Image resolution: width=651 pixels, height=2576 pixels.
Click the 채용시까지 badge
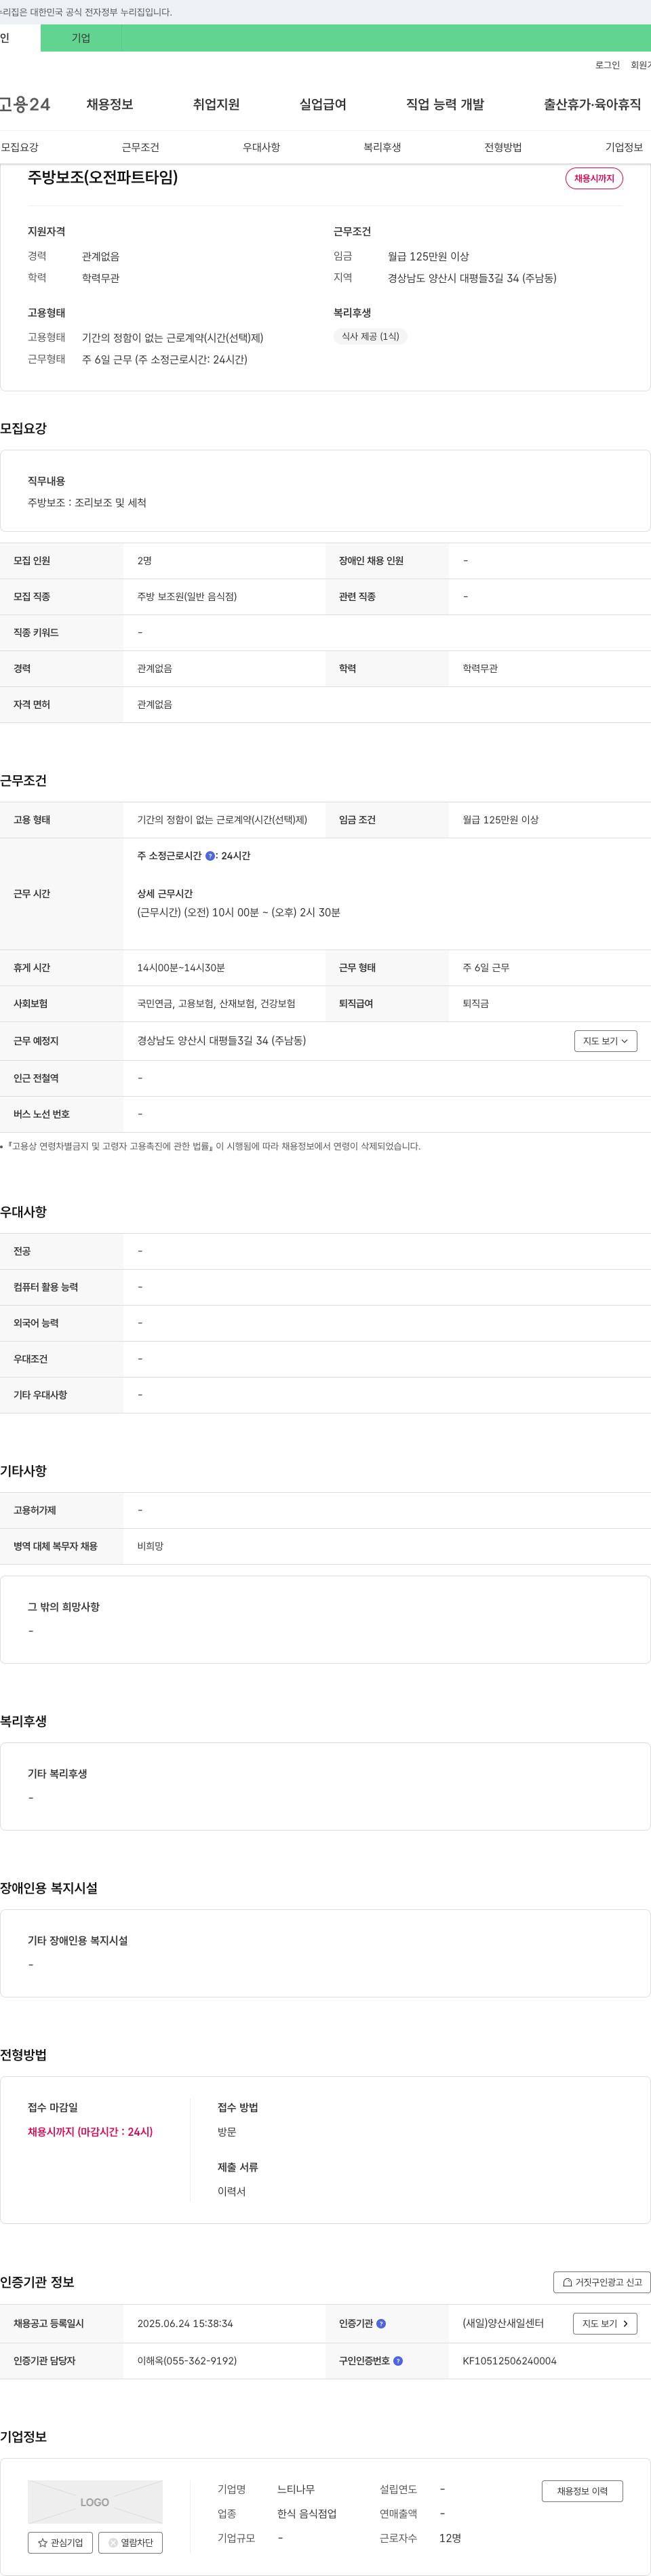(x=594, y=178)
